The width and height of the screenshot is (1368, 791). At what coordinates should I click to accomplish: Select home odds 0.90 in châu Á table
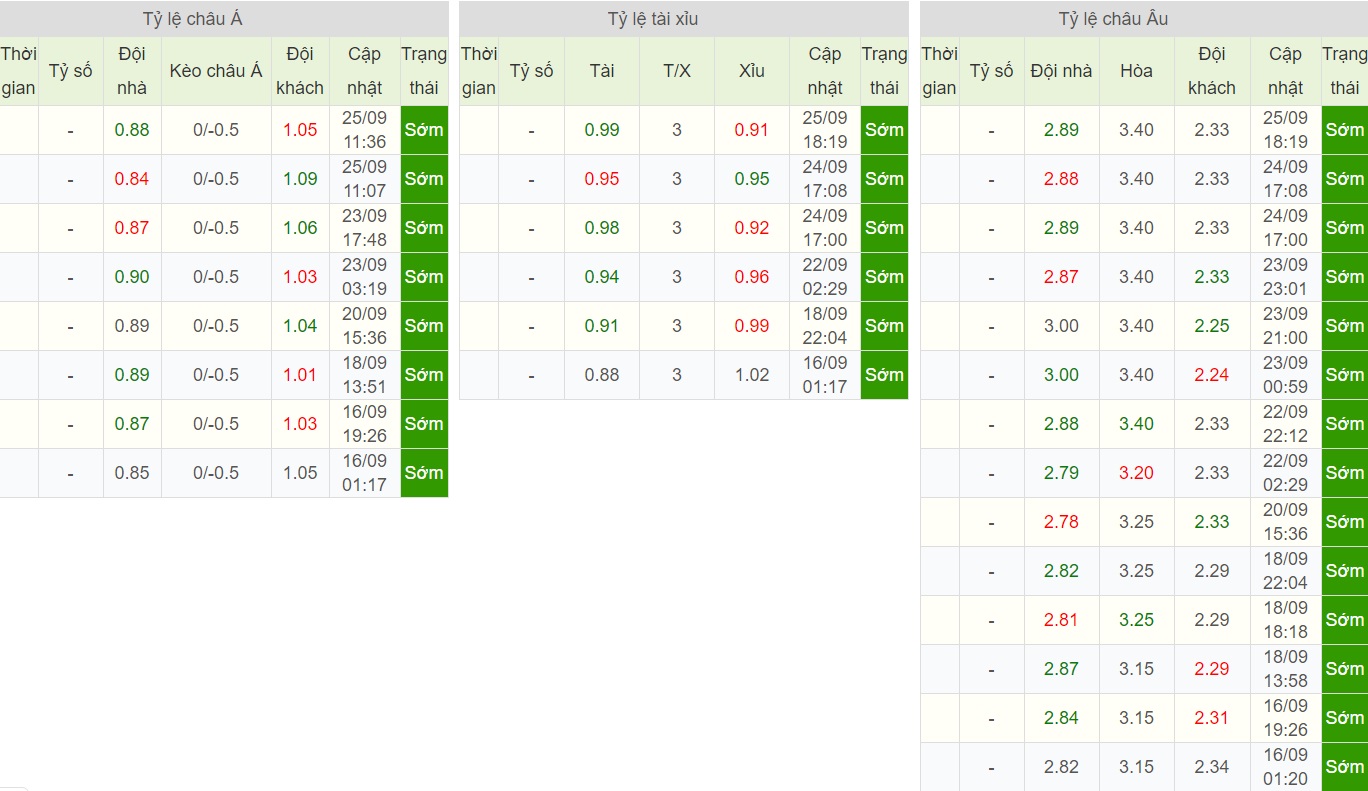point(132,277)
